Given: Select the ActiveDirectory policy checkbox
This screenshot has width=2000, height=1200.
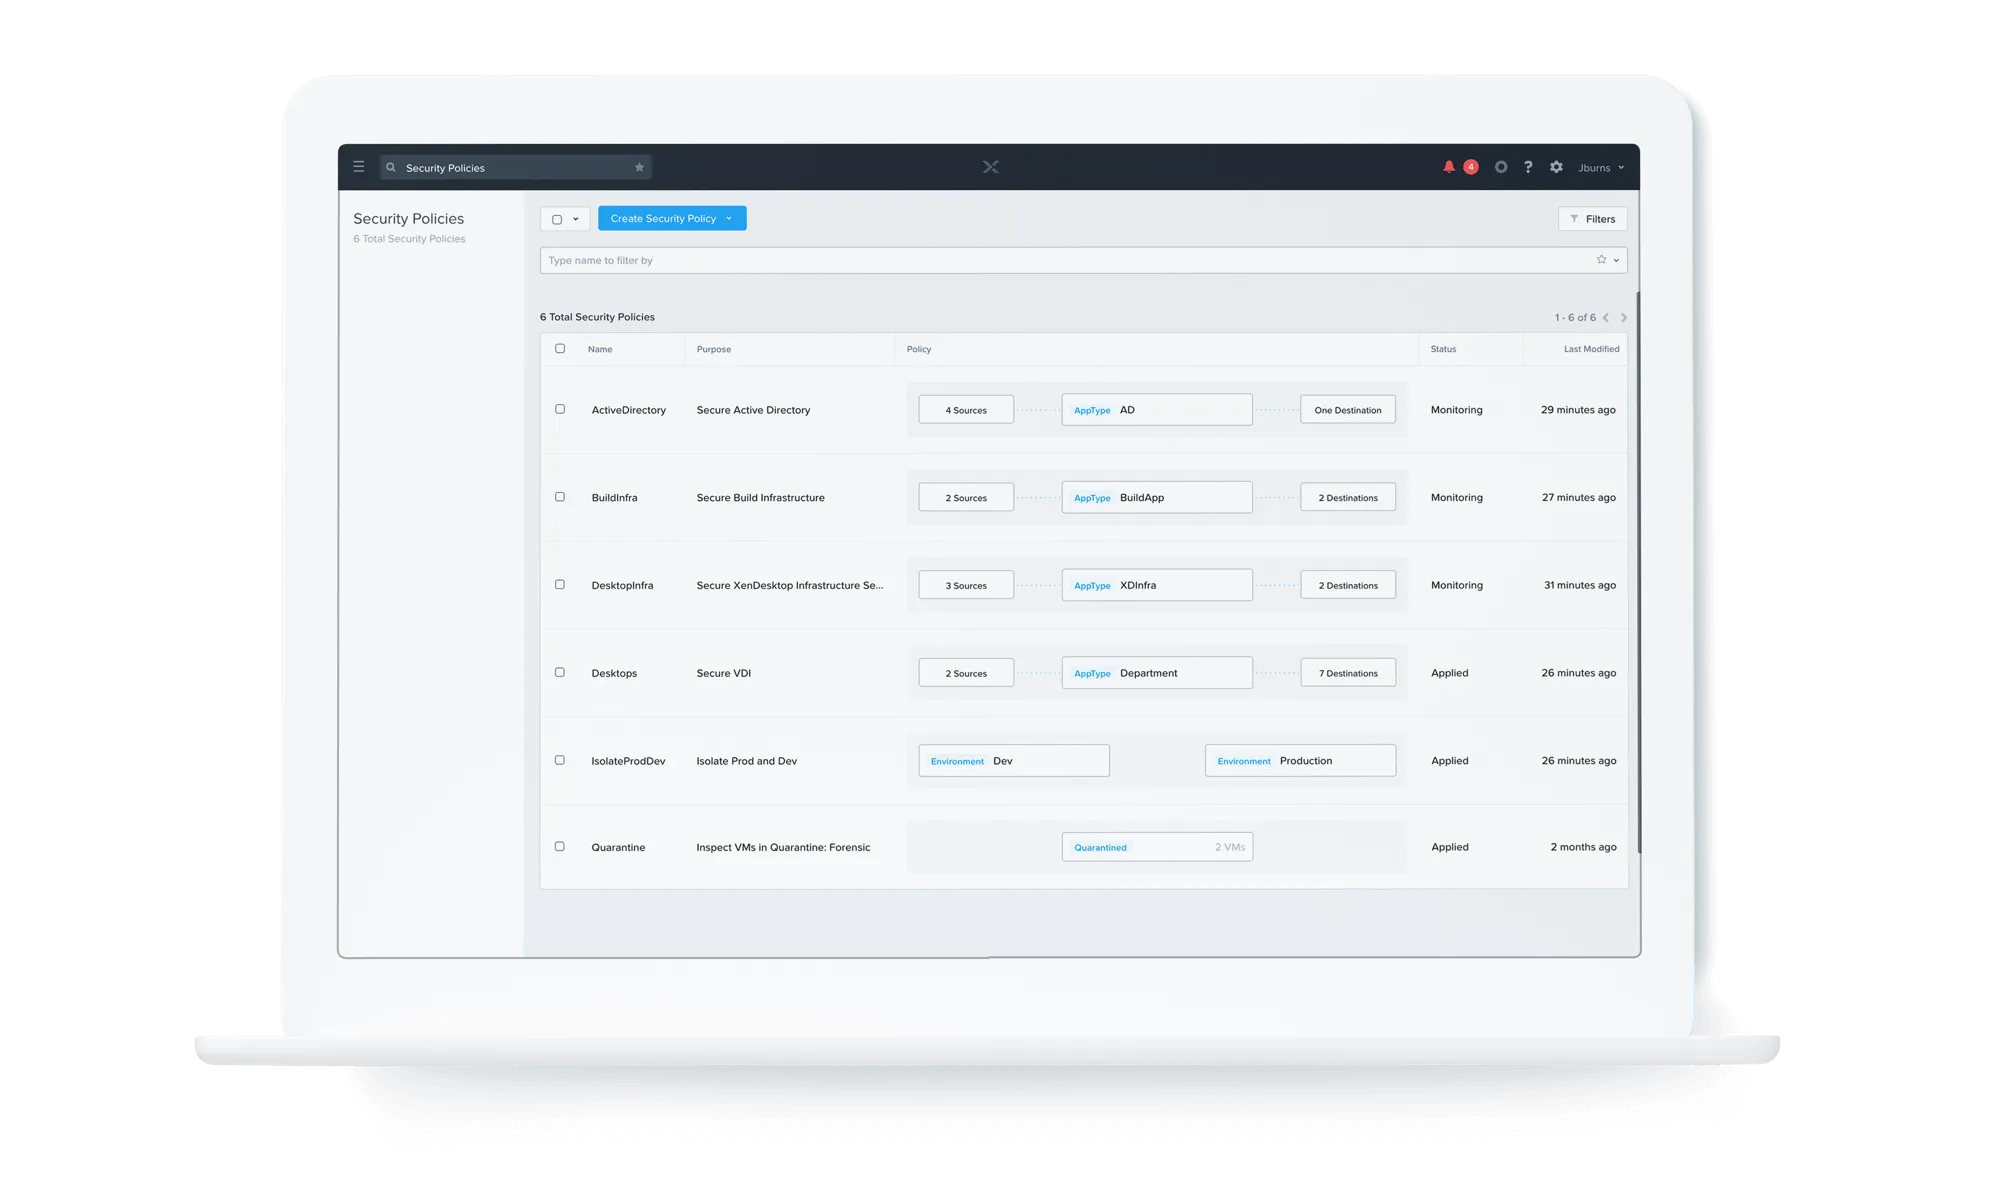Looking at the screenshot, I should coord(560,409).
